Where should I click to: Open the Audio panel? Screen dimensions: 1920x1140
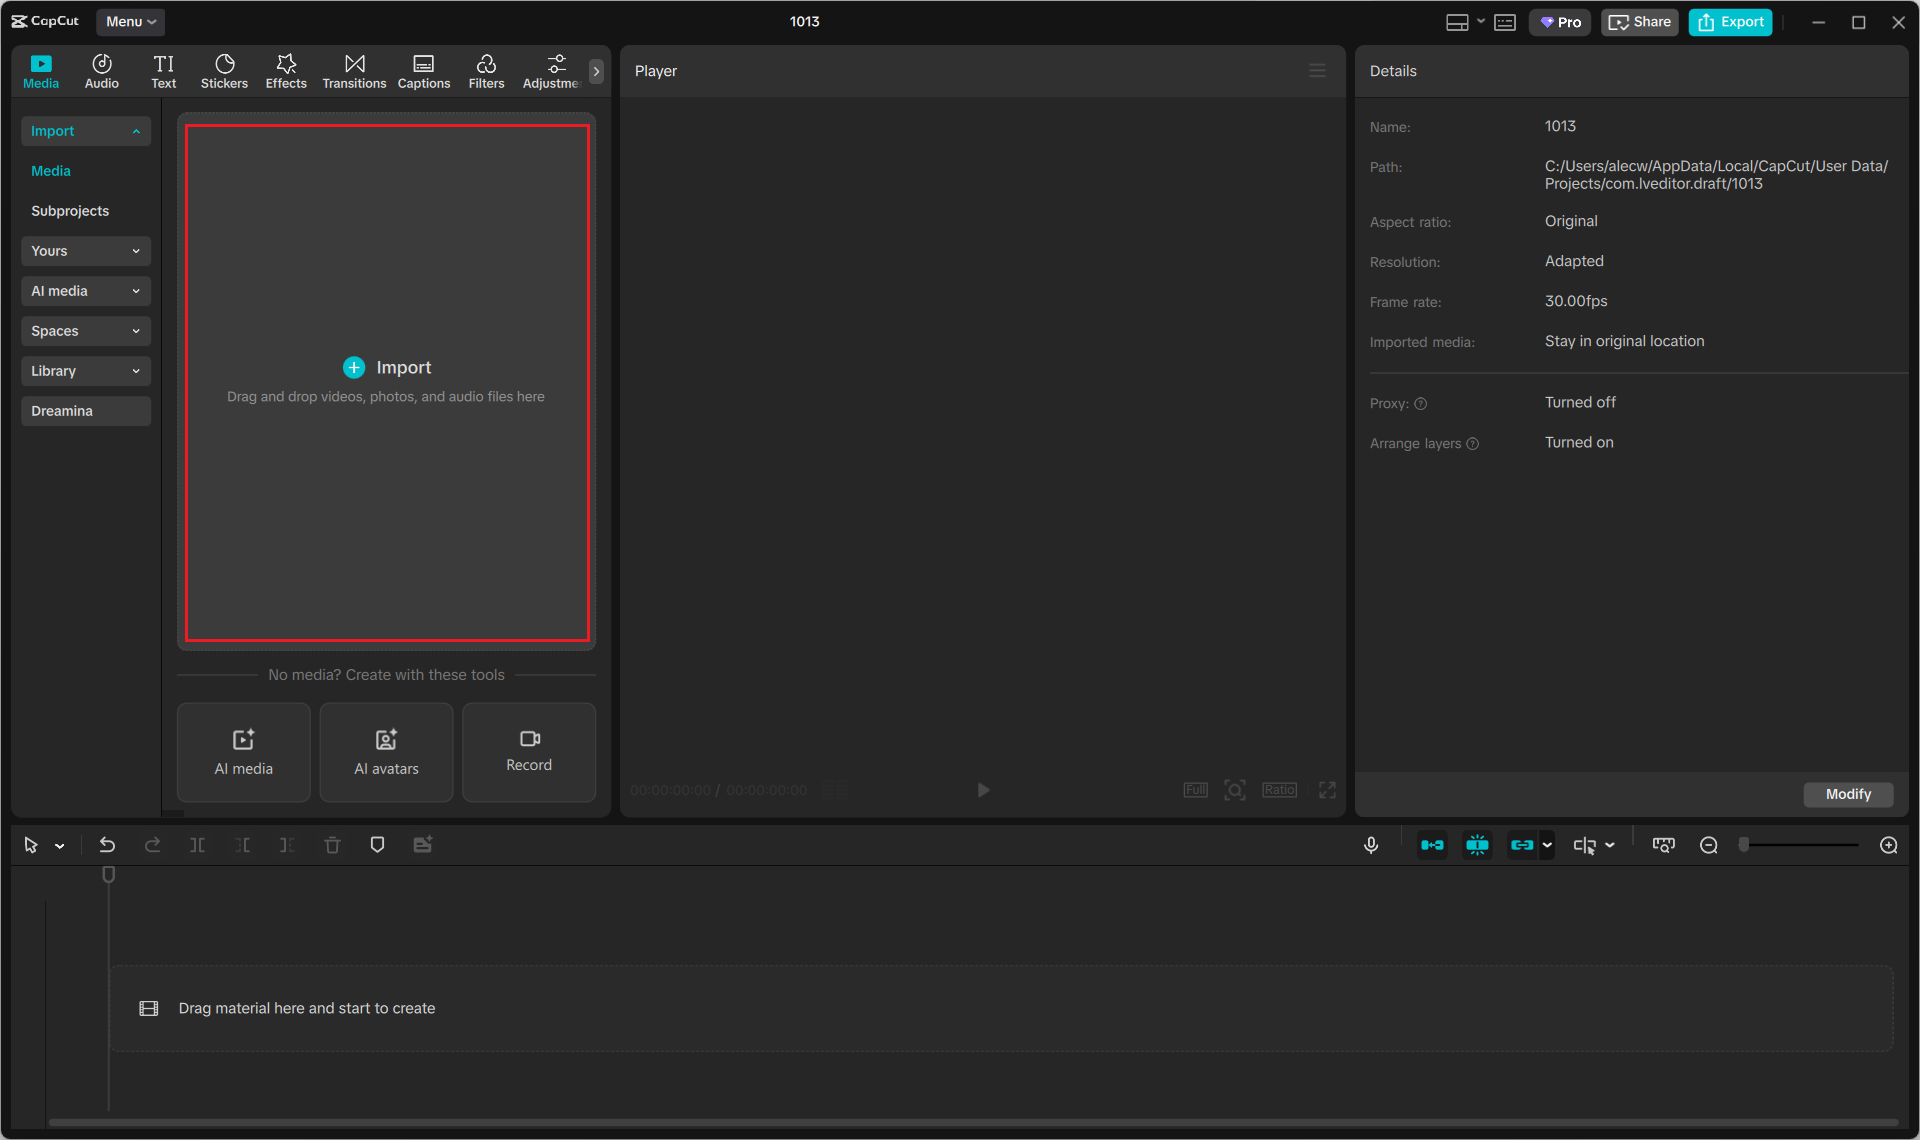click(101, 70)
